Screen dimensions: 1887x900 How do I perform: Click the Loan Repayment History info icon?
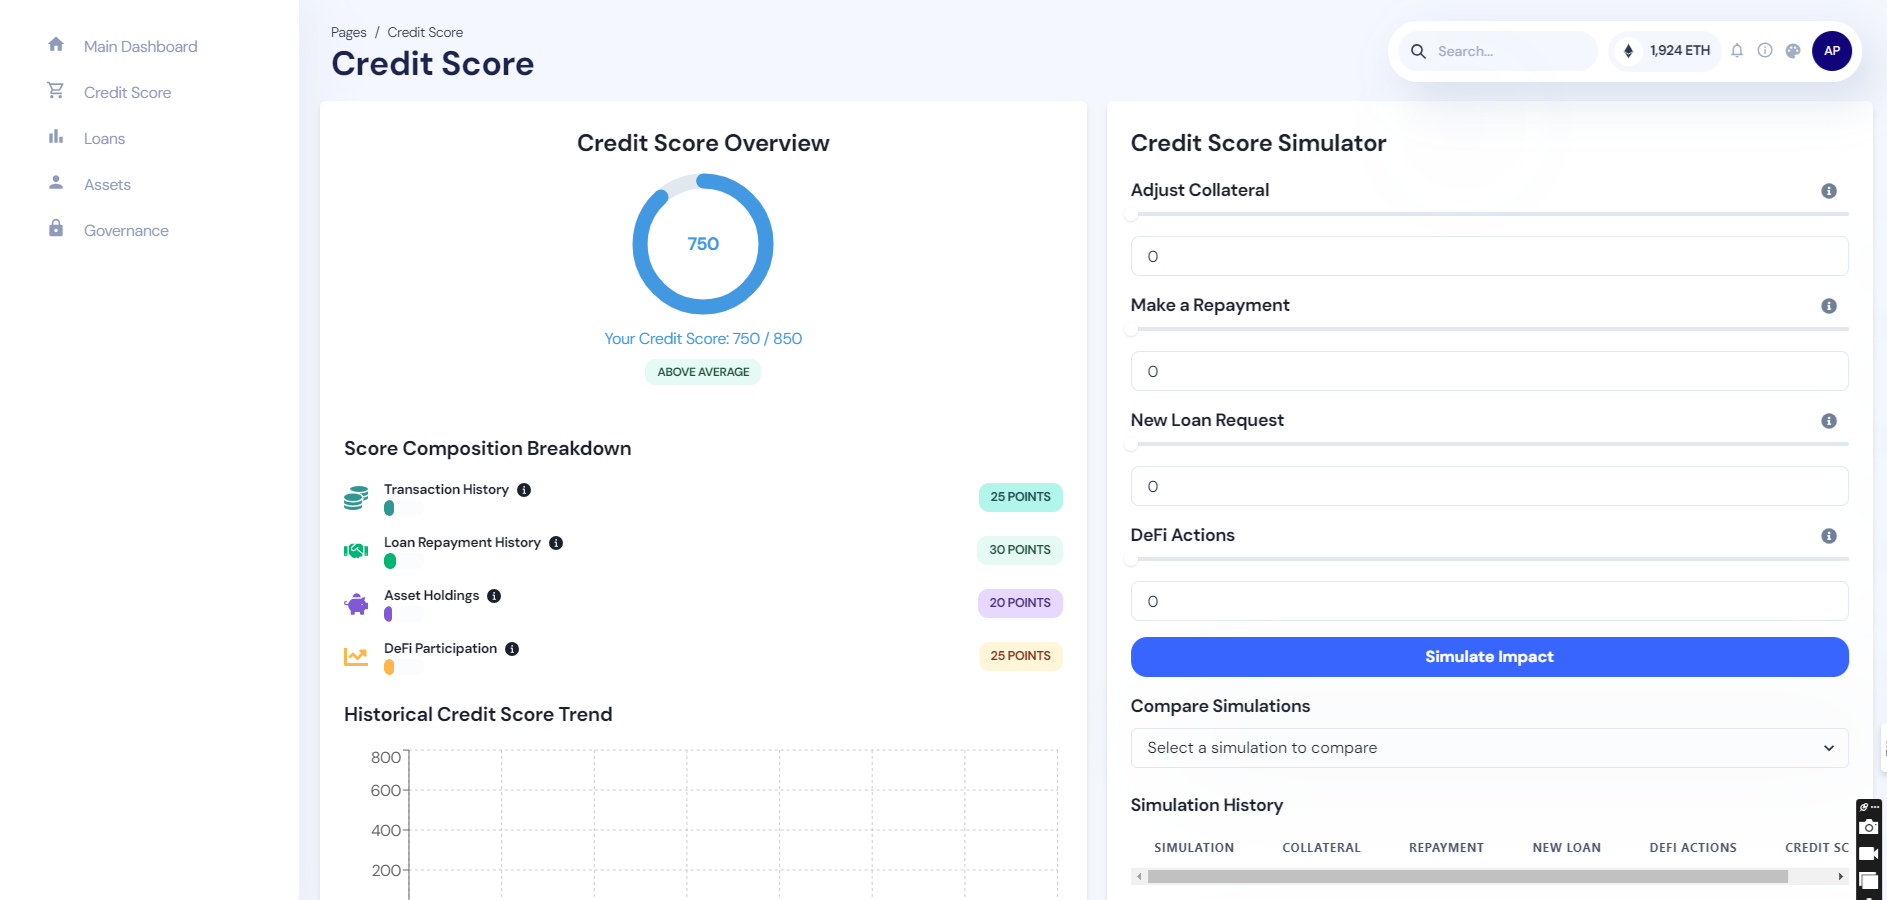(x=557, y=542)
